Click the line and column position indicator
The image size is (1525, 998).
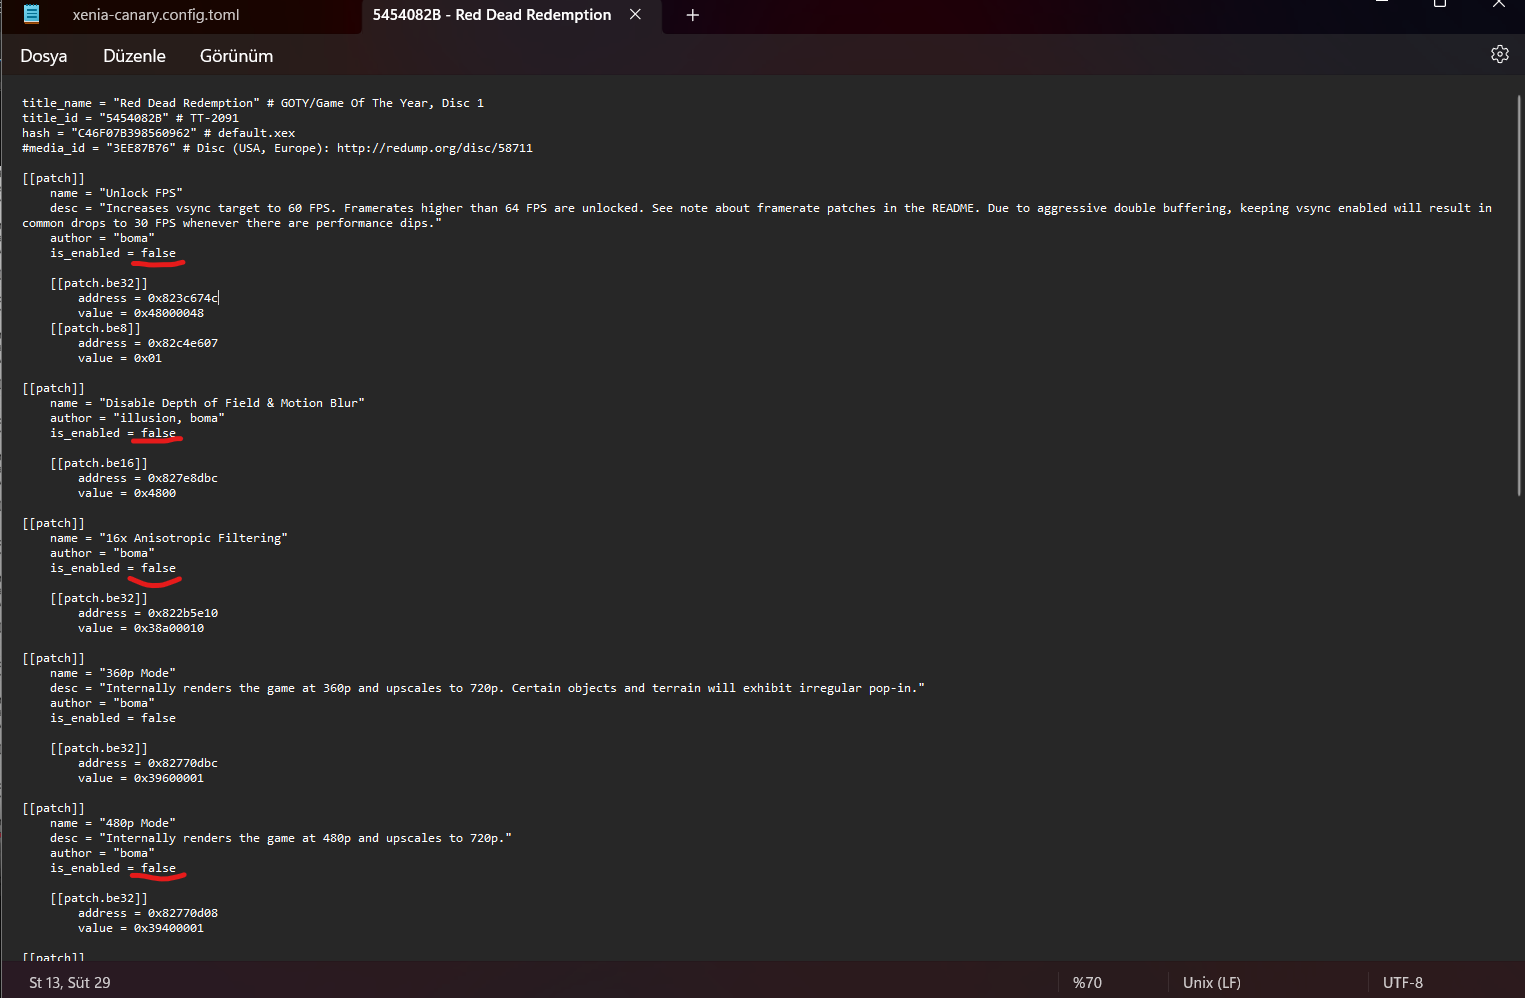coord(70,982)
